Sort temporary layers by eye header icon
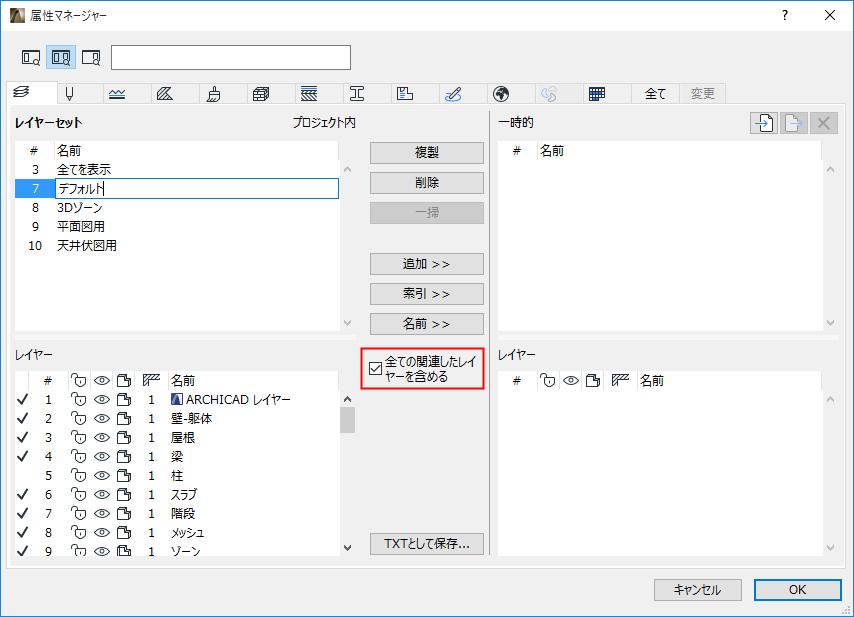Viewport: 854px width, 617px height. point(571,381)
